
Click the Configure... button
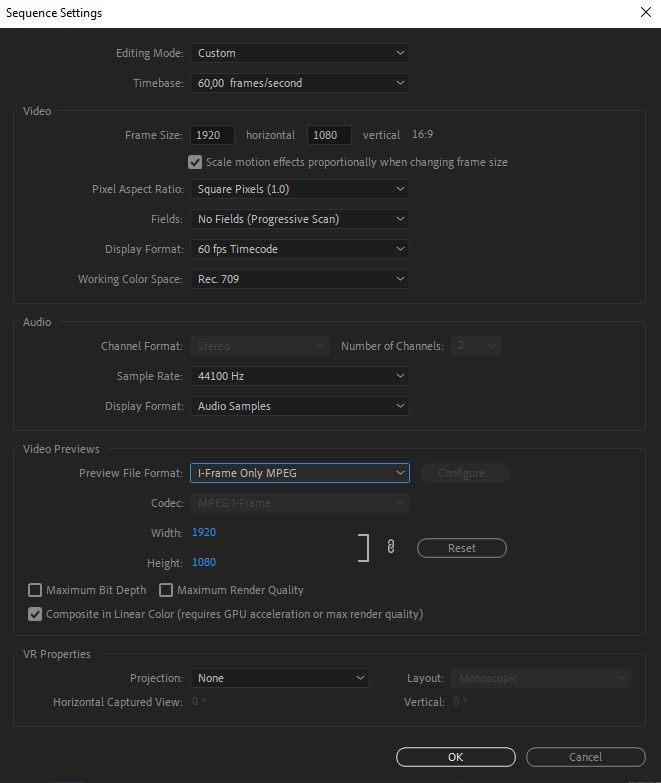point(465,473)
